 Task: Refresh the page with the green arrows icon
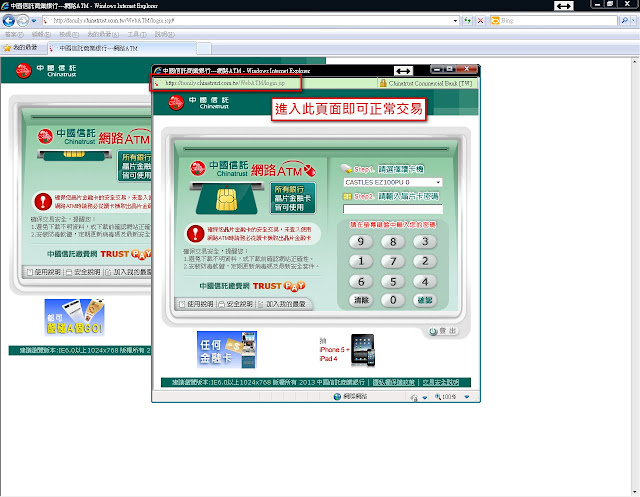tap(468, 20)
